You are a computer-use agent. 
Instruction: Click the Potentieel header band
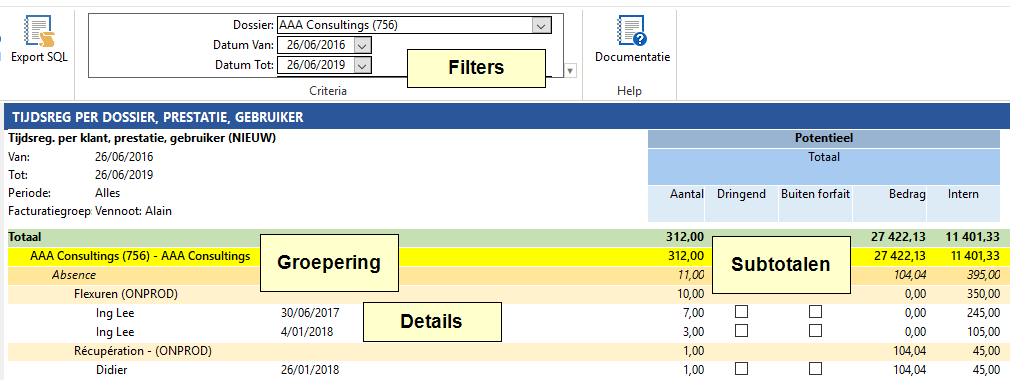click(825, 138)
